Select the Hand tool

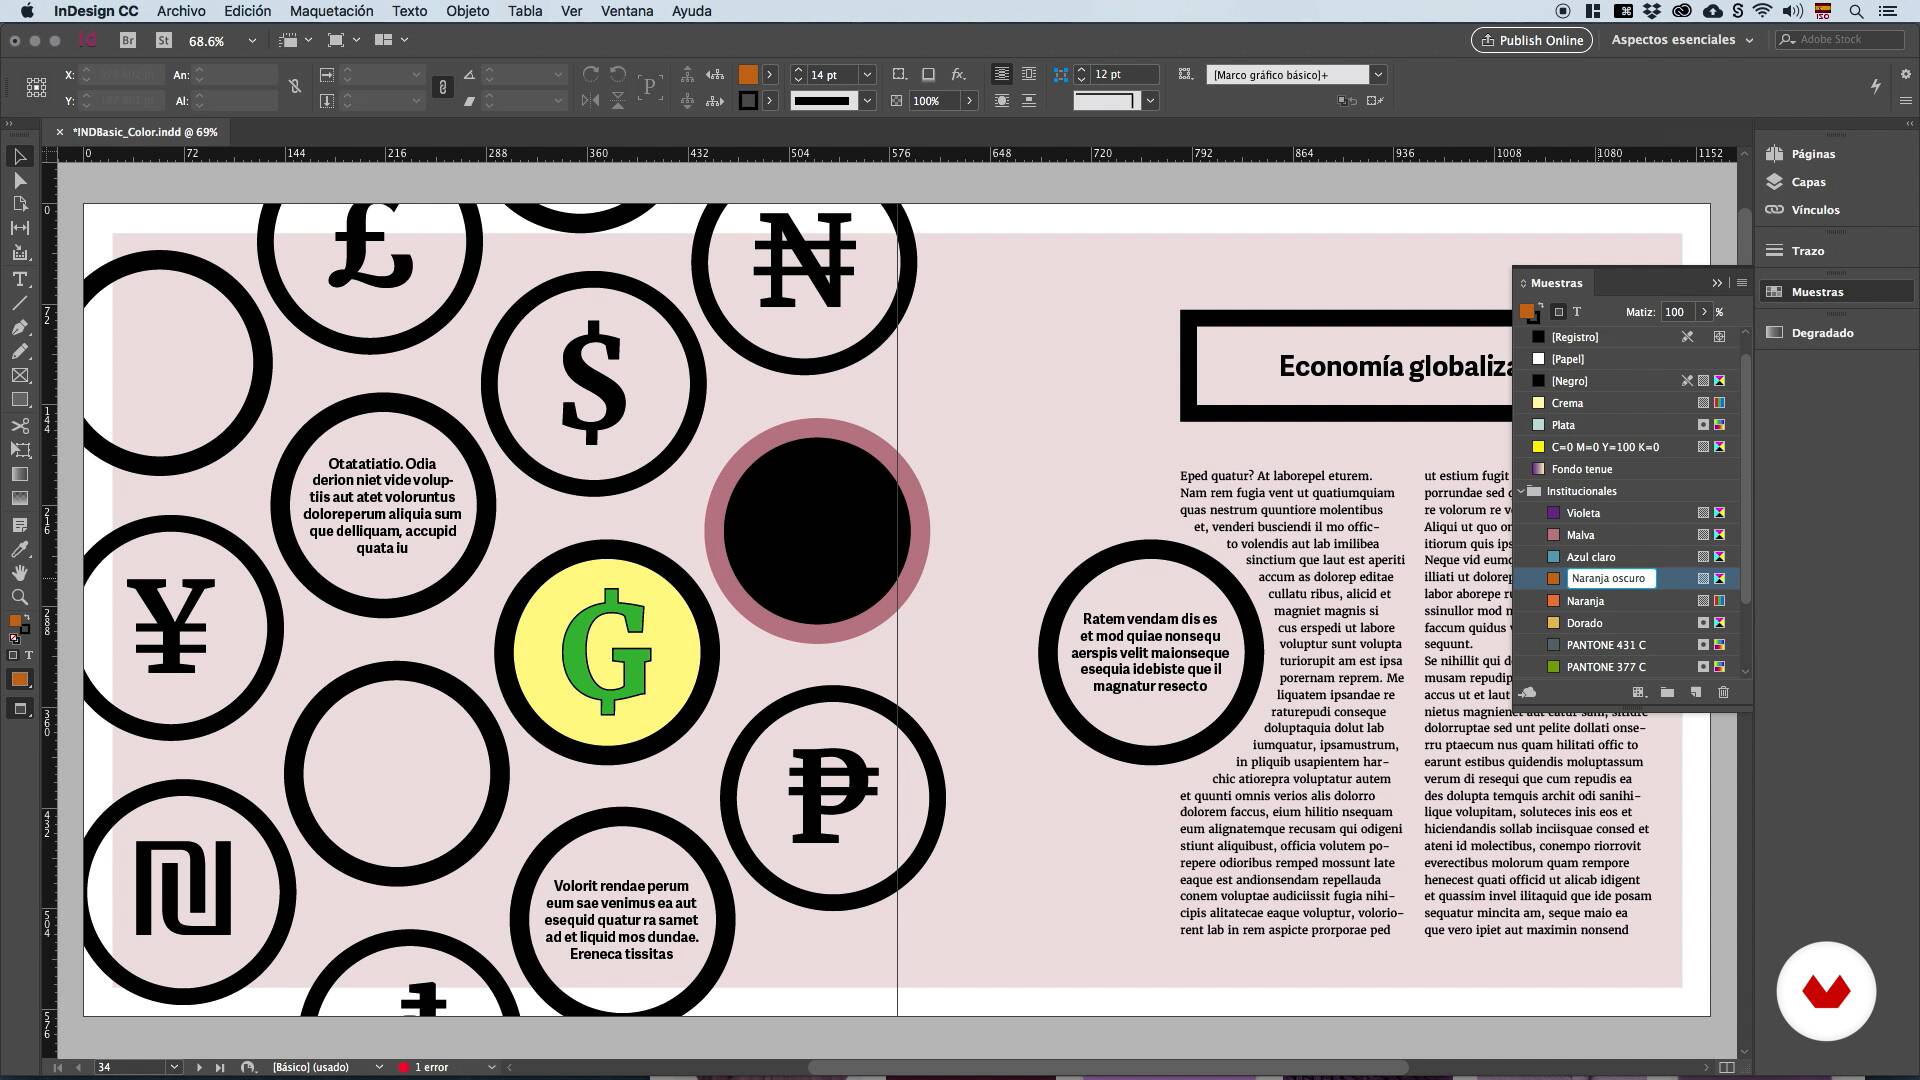tap(19, 573)
